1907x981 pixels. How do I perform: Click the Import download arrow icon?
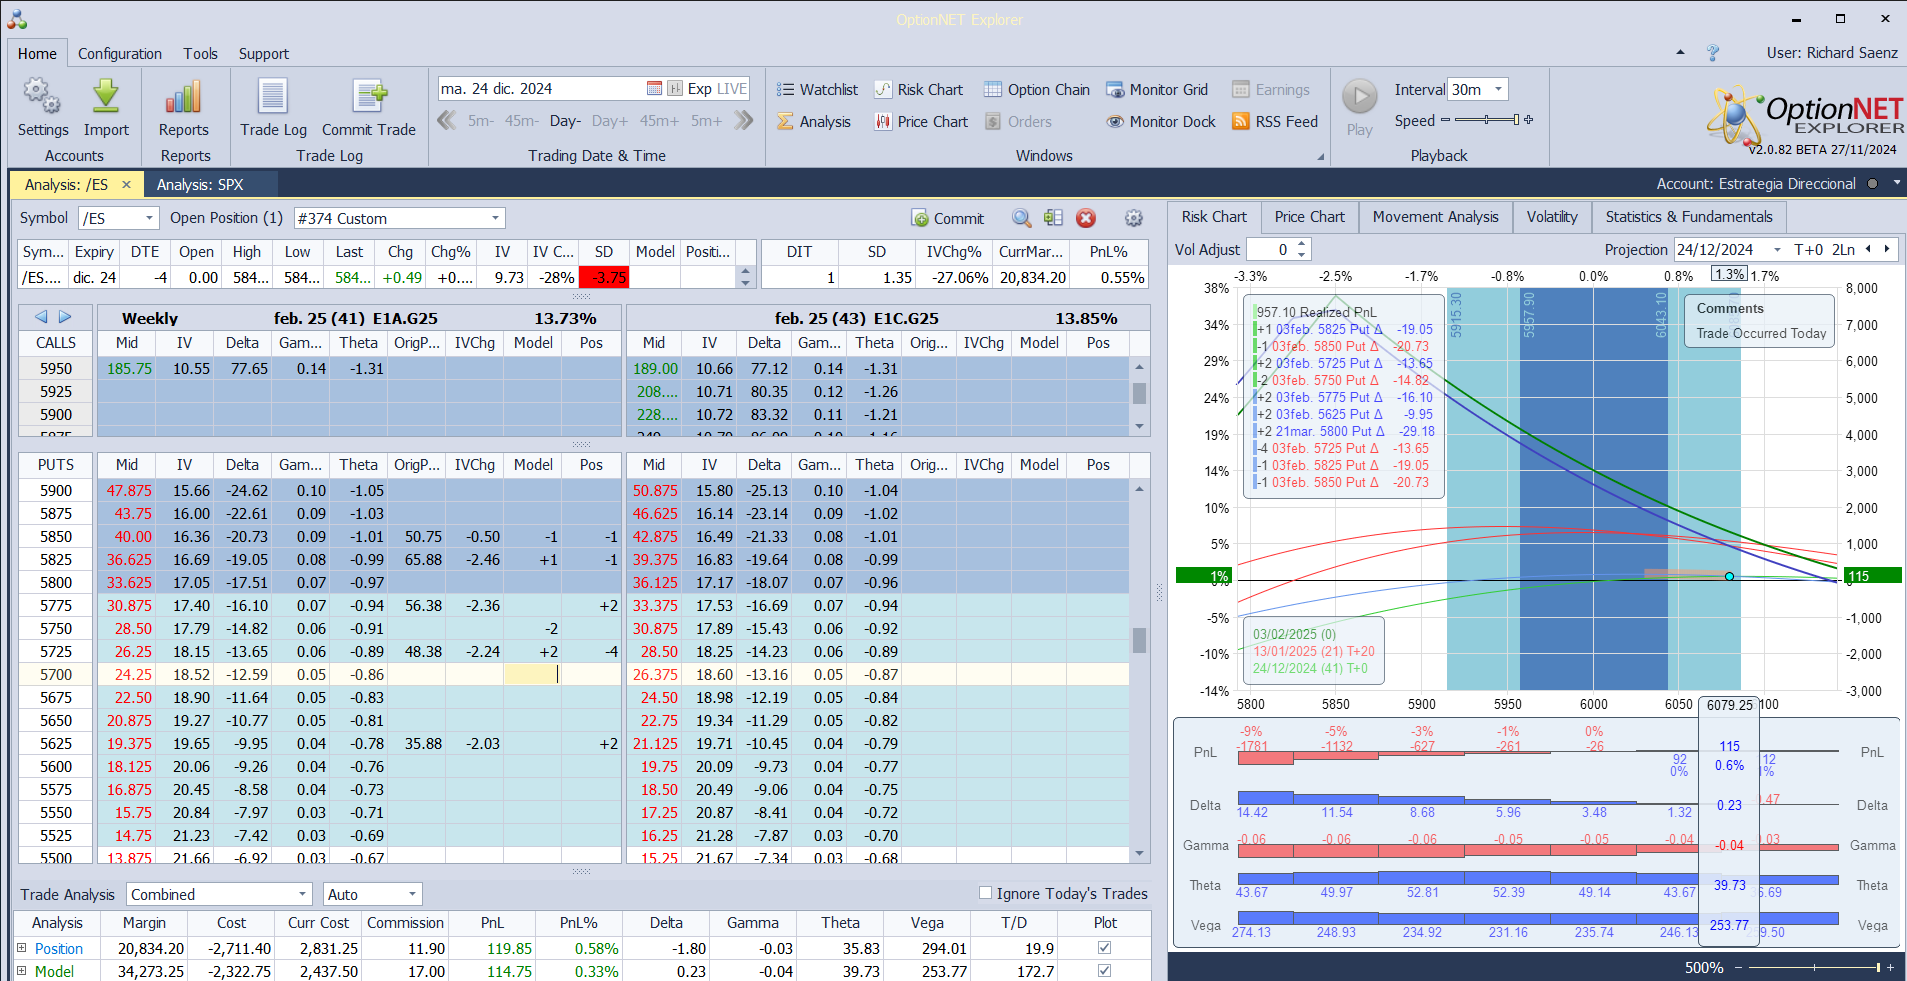(x=106, y=97)
